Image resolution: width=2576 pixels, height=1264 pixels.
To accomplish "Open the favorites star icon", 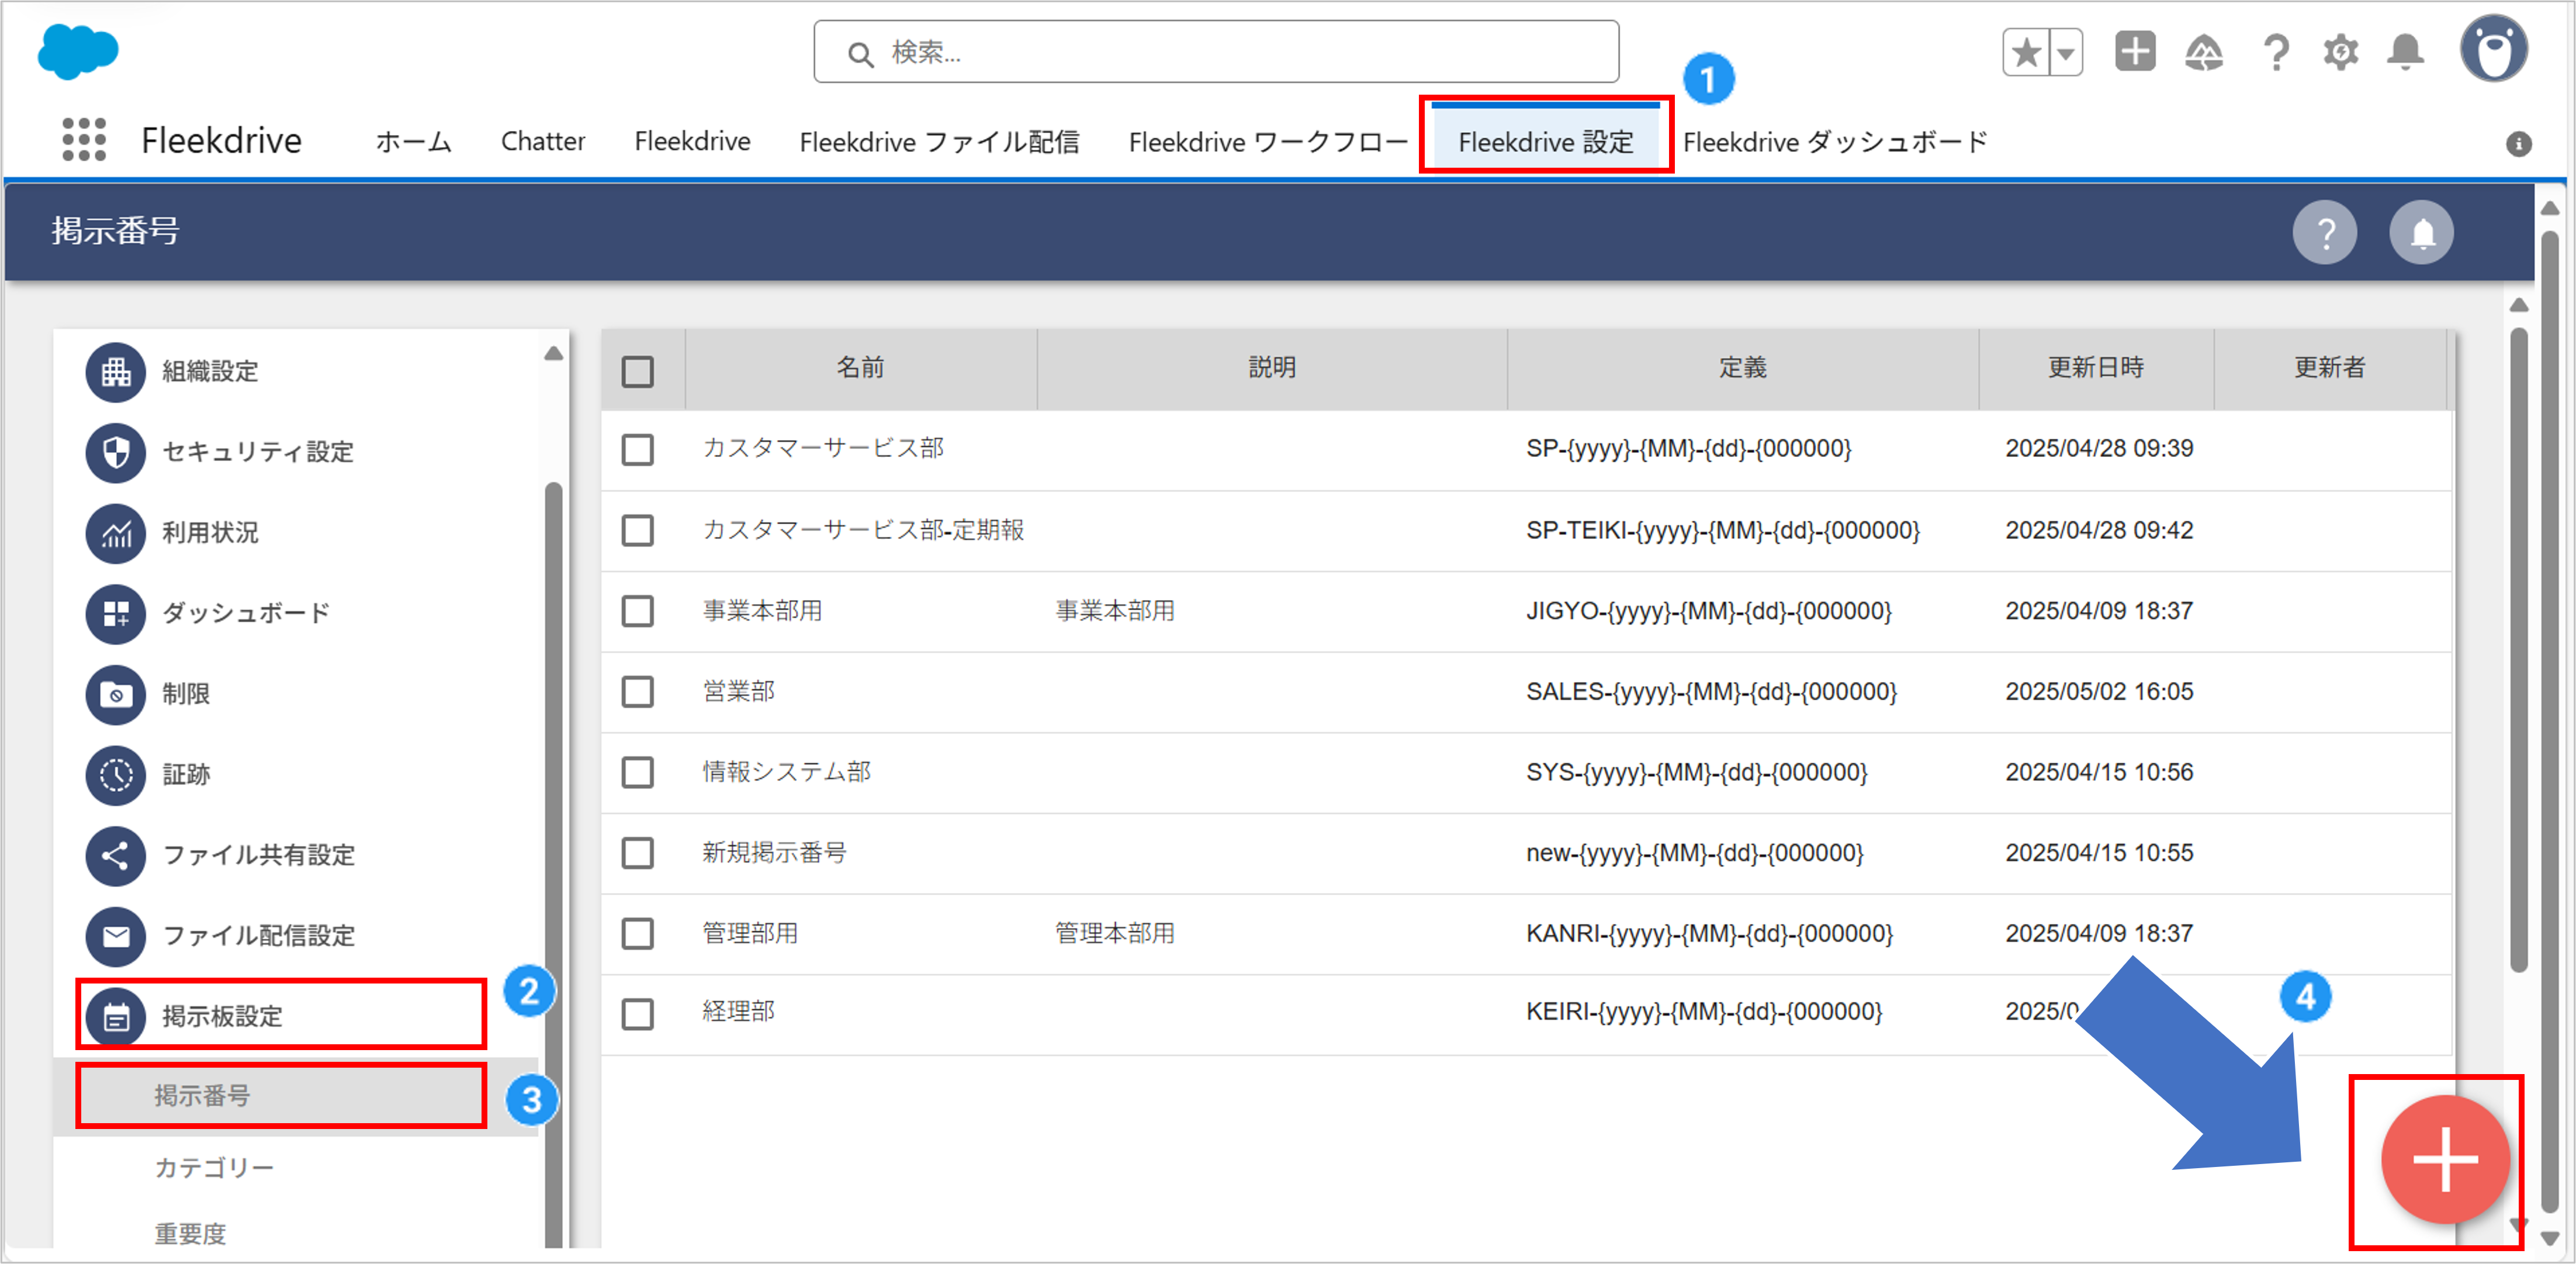I will 2026,52.
